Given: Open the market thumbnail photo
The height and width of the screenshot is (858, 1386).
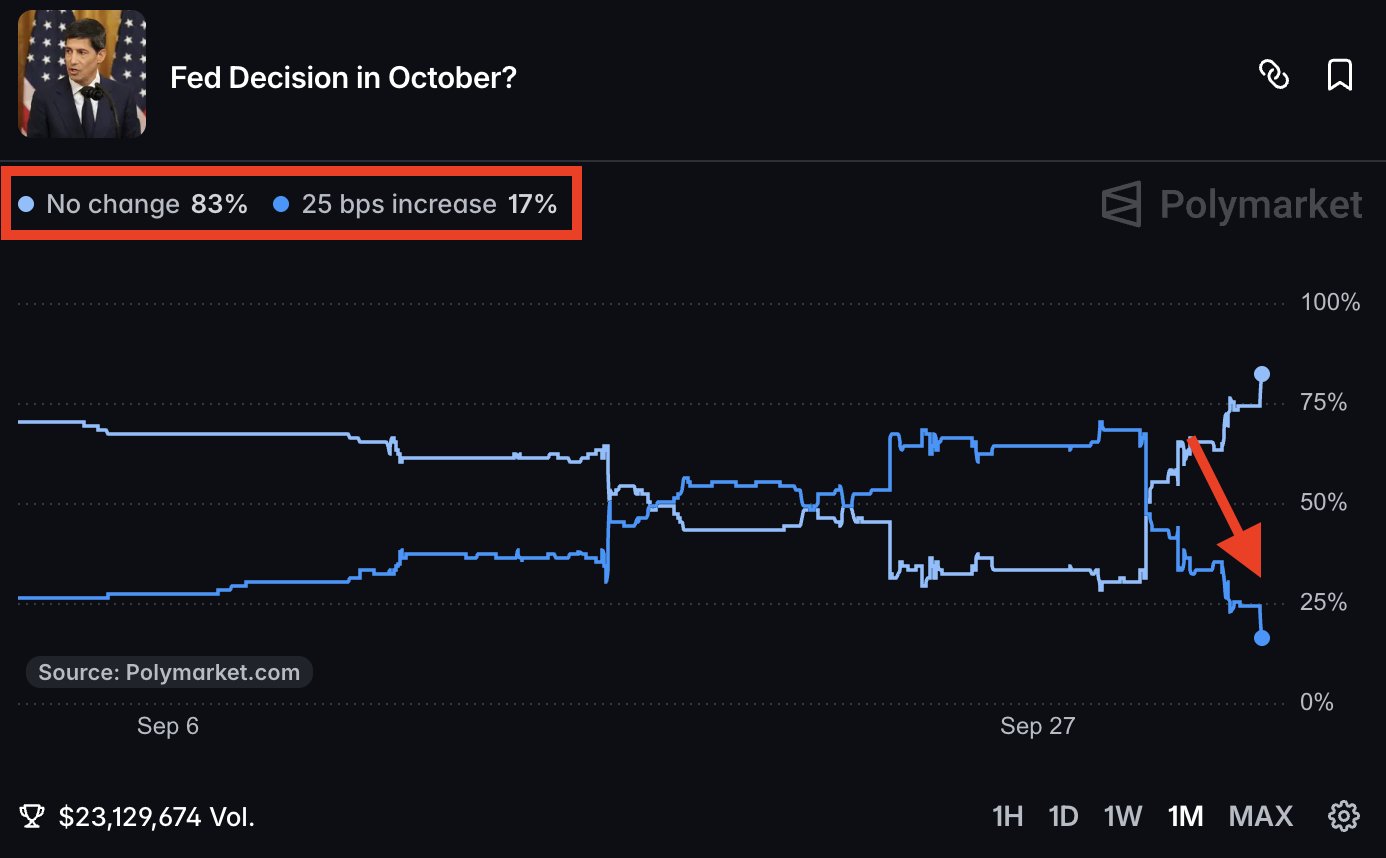Looking at the screenshot, I should pyautogui.click(x=82, y=74).
